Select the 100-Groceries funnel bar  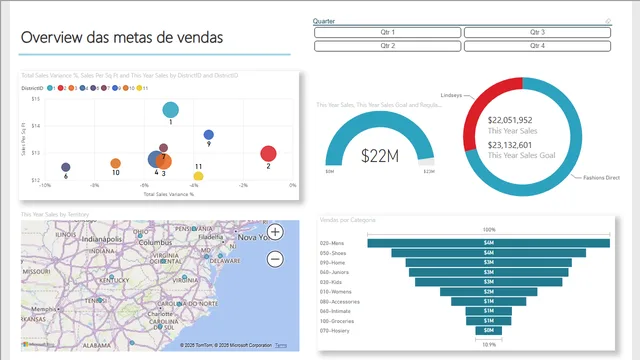489,321
